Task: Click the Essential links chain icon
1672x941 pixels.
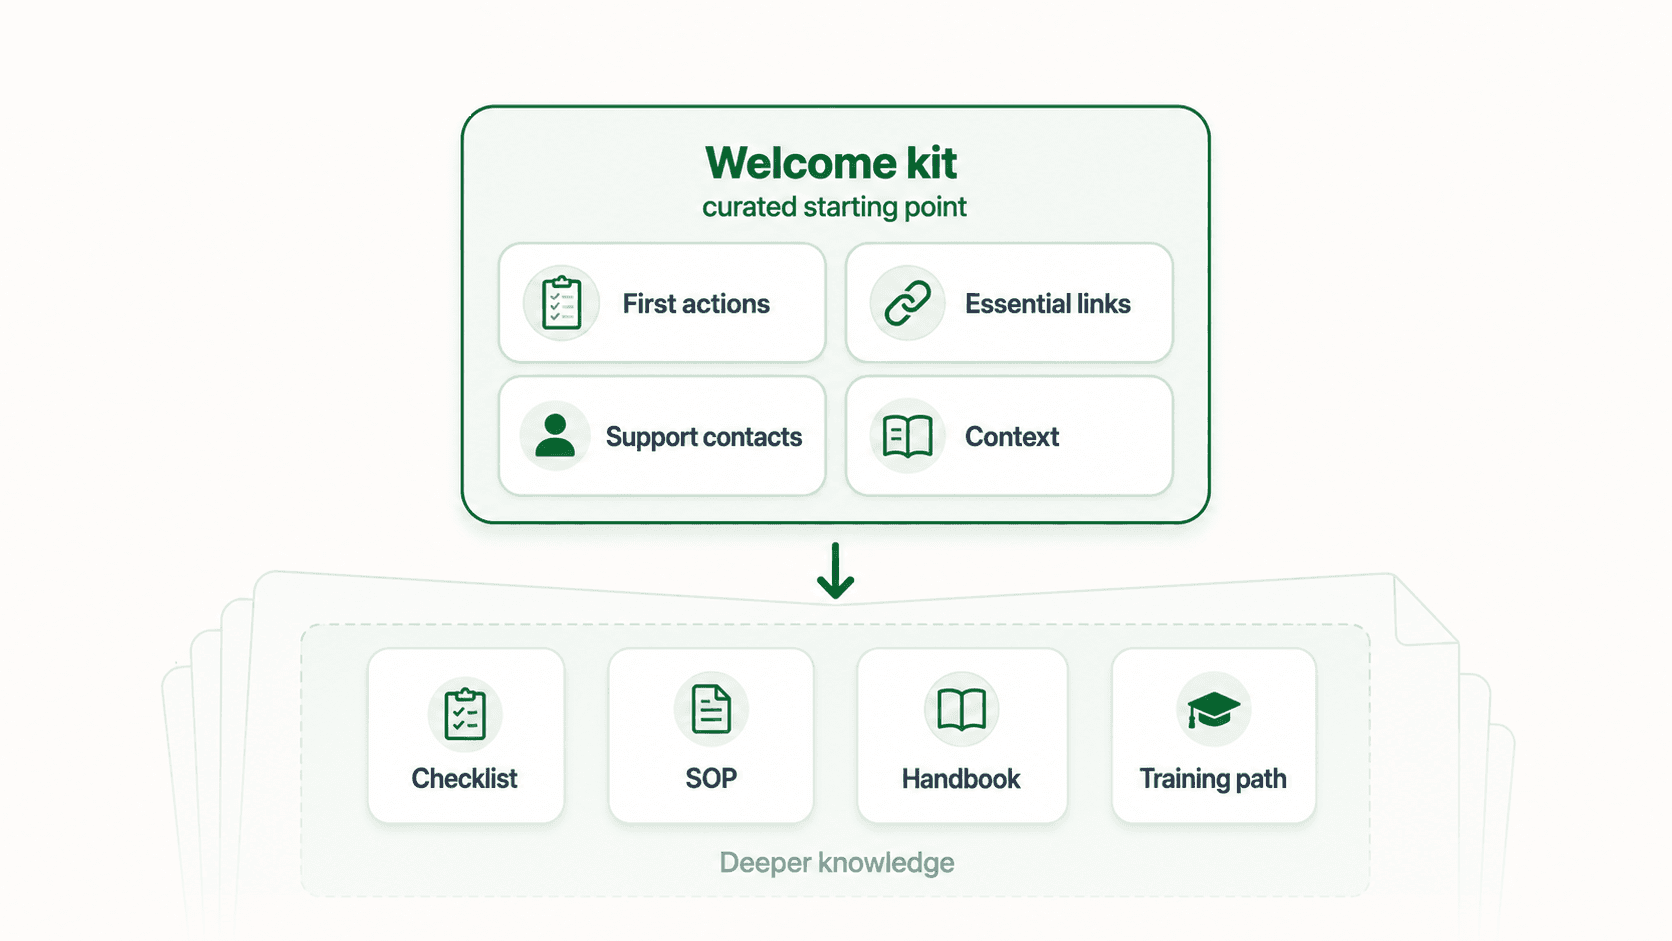Action: pyautogui.click(x=907, y=303)
